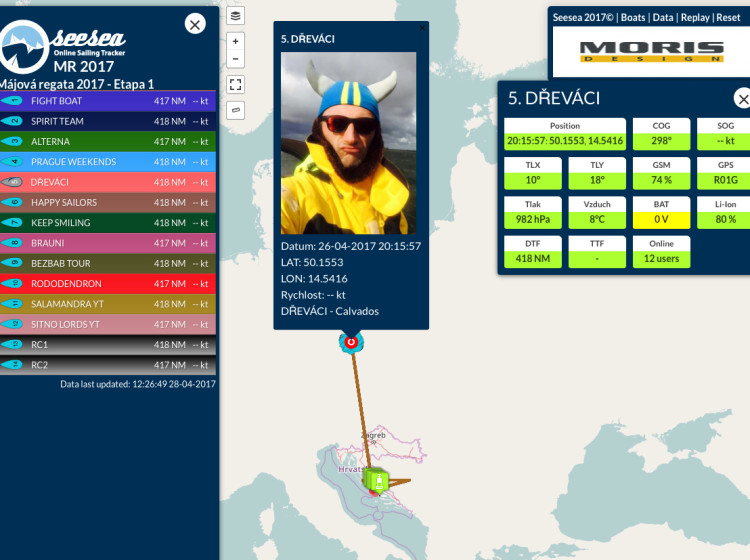The height and width of the screenshot is (560, 750).
Task: Close the DŘEVÁCI data panel
Action: 743,99
